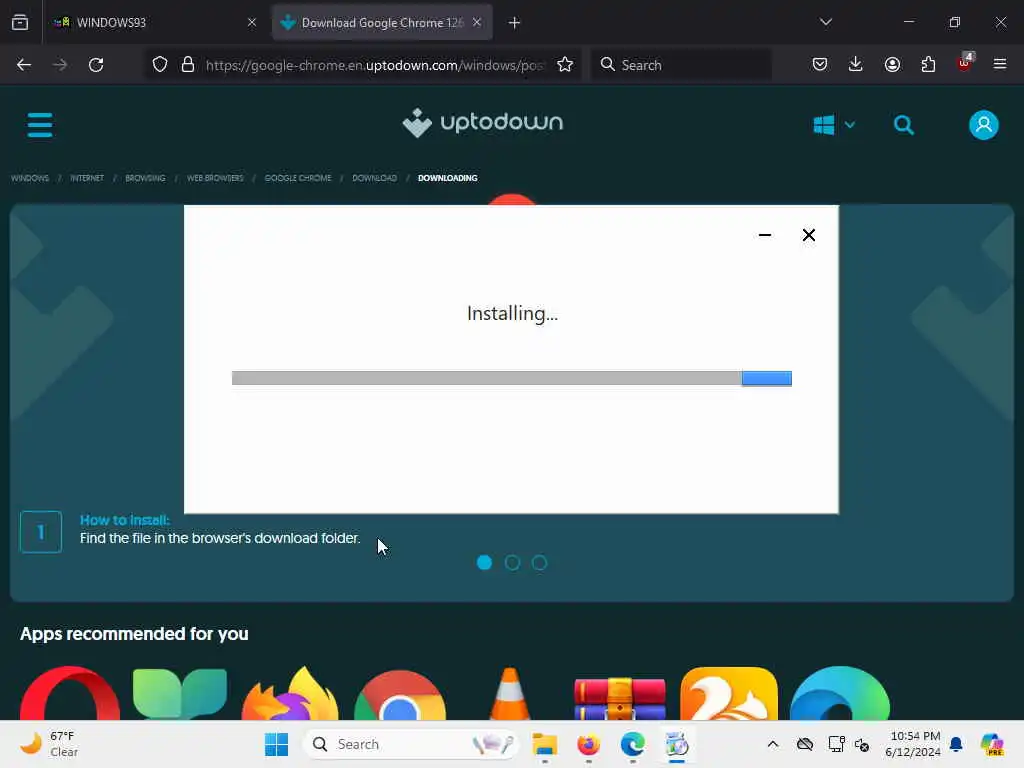The image size is (1024, 768).
Task: Open the green leaves recommended app
Action: click(x=180, y=694)
